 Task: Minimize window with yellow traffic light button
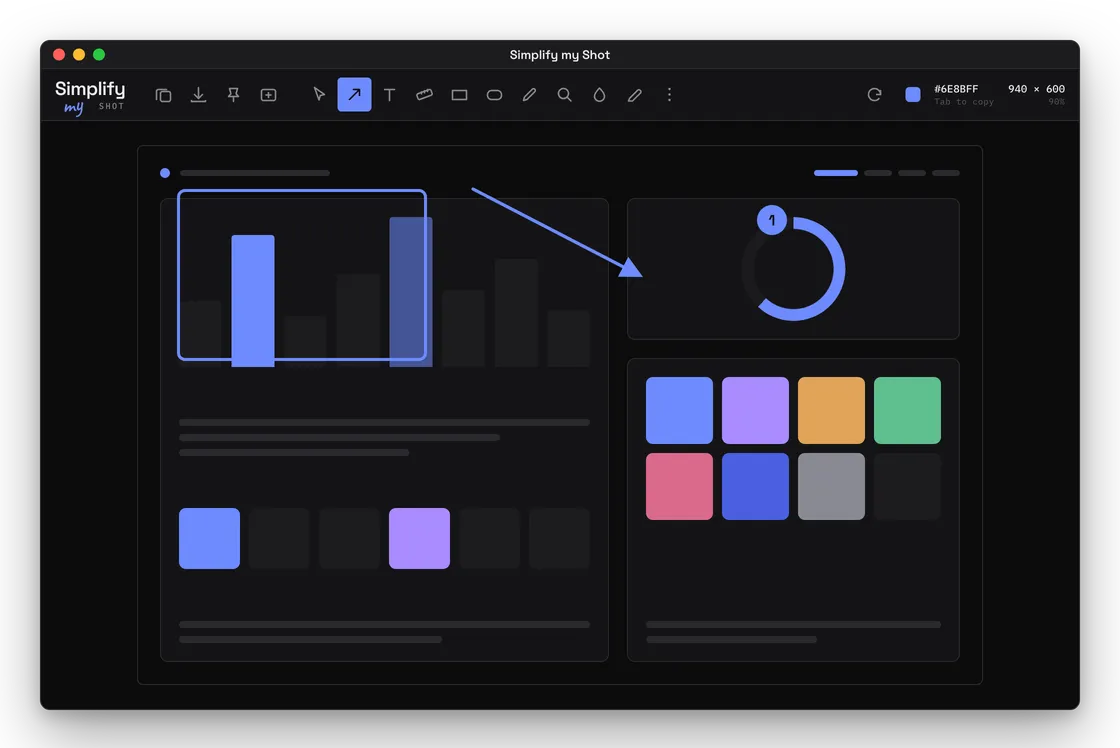[x=79, y=54]
